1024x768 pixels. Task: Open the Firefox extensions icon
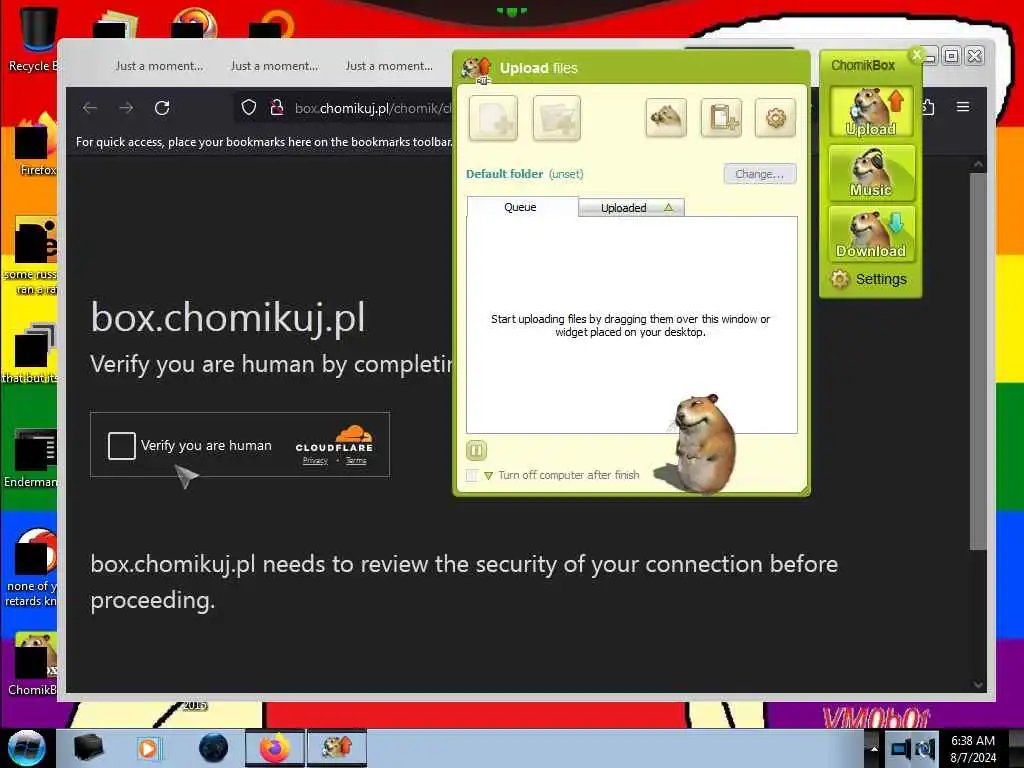(x=929, y=107)
